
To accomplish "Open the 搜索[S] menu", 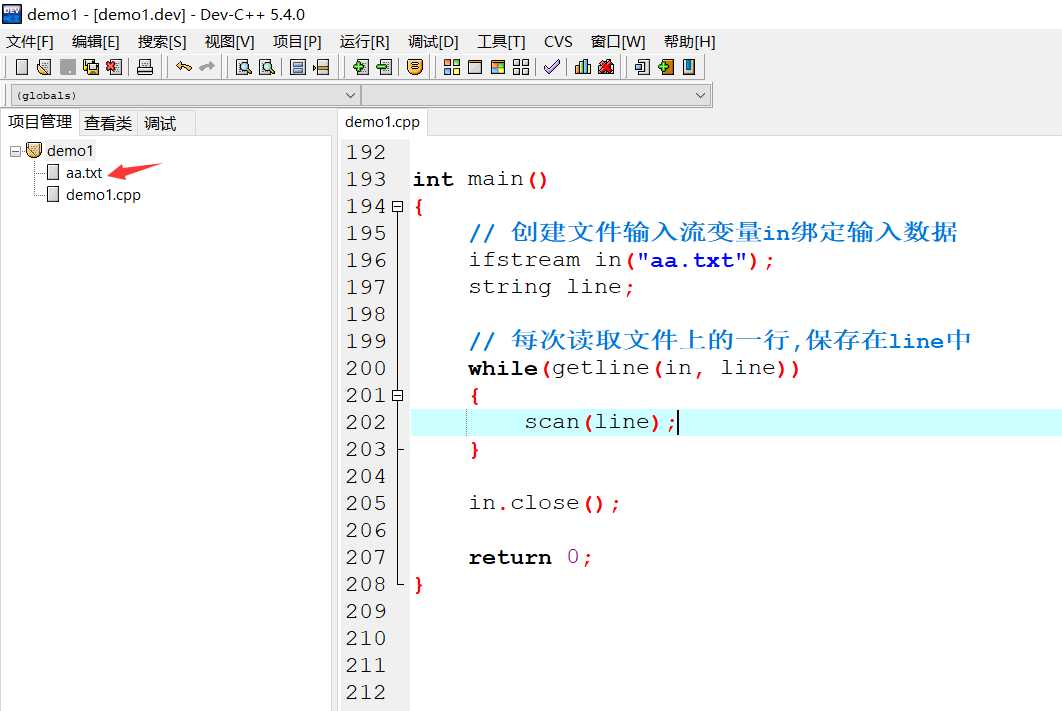I will [162, 42].
